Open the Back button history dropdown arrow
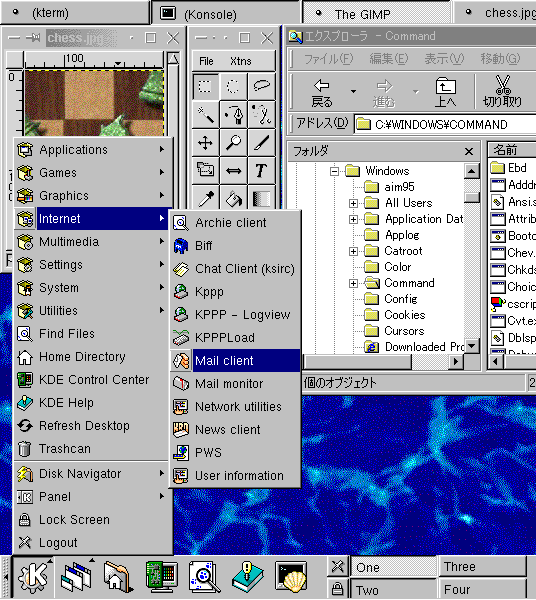This screenshot has width=536, height=600. coord(353,91)
